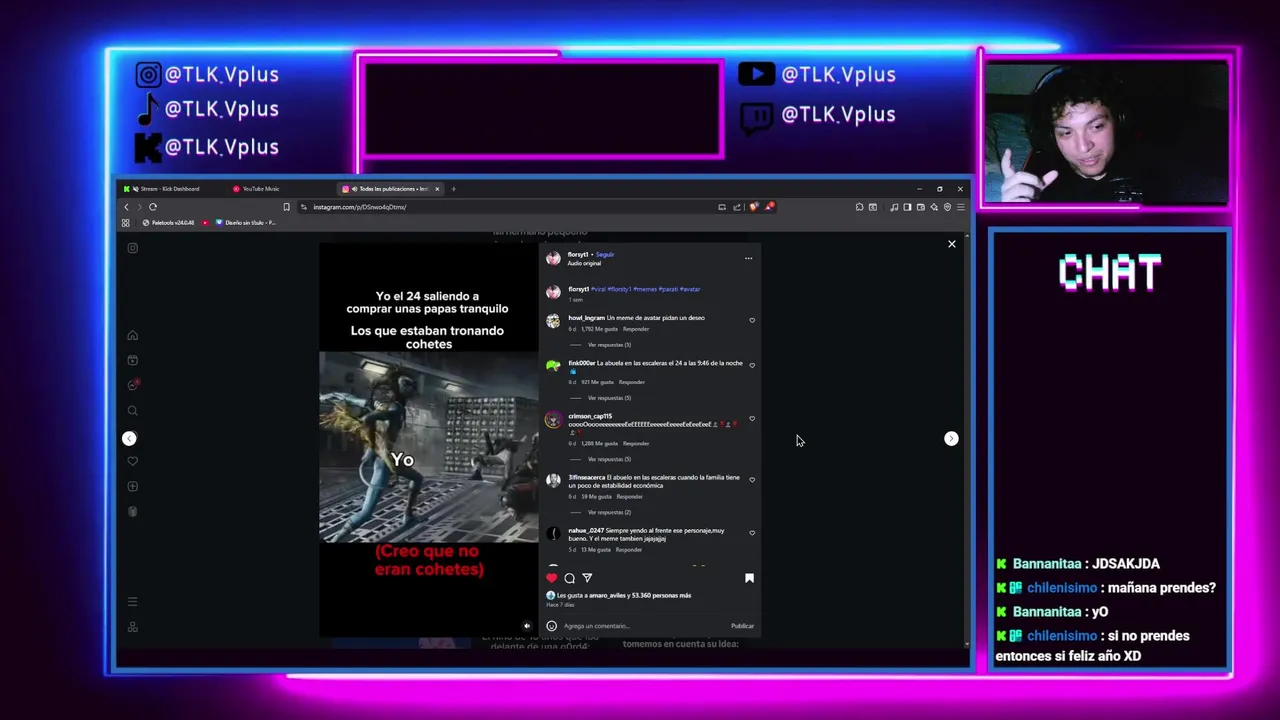The height and width of the screenshot is (720, 1280).
Task: Open the 'Diseño sin título' bookmark
Action: (246, 223)
